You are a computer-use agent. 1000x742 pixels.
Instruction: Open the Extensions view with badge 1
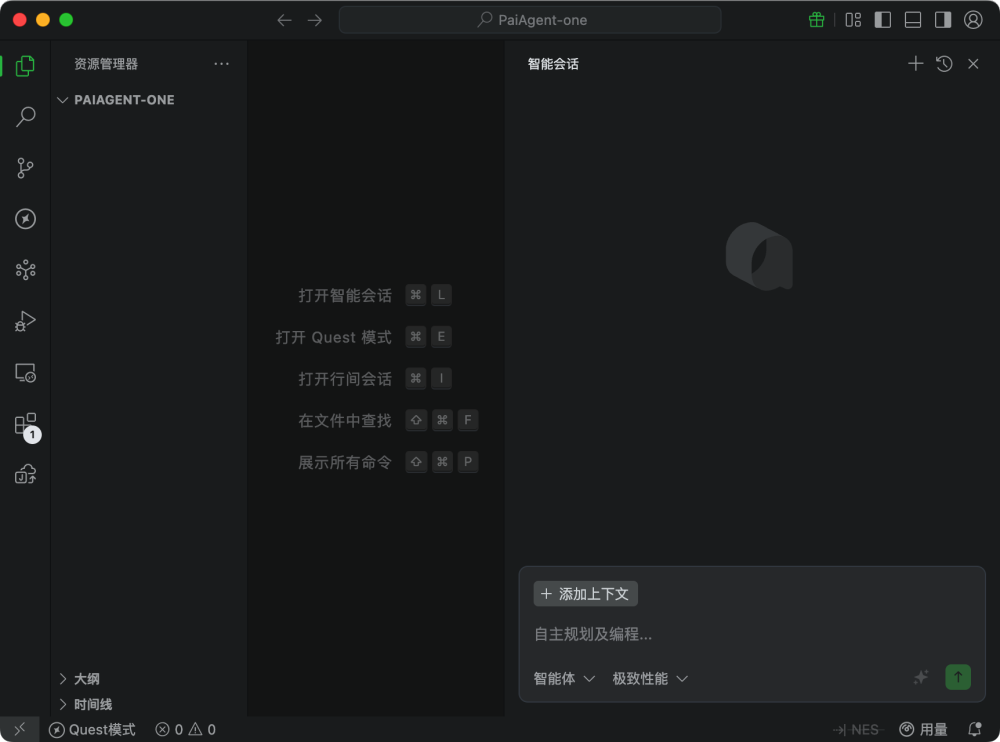25,423
